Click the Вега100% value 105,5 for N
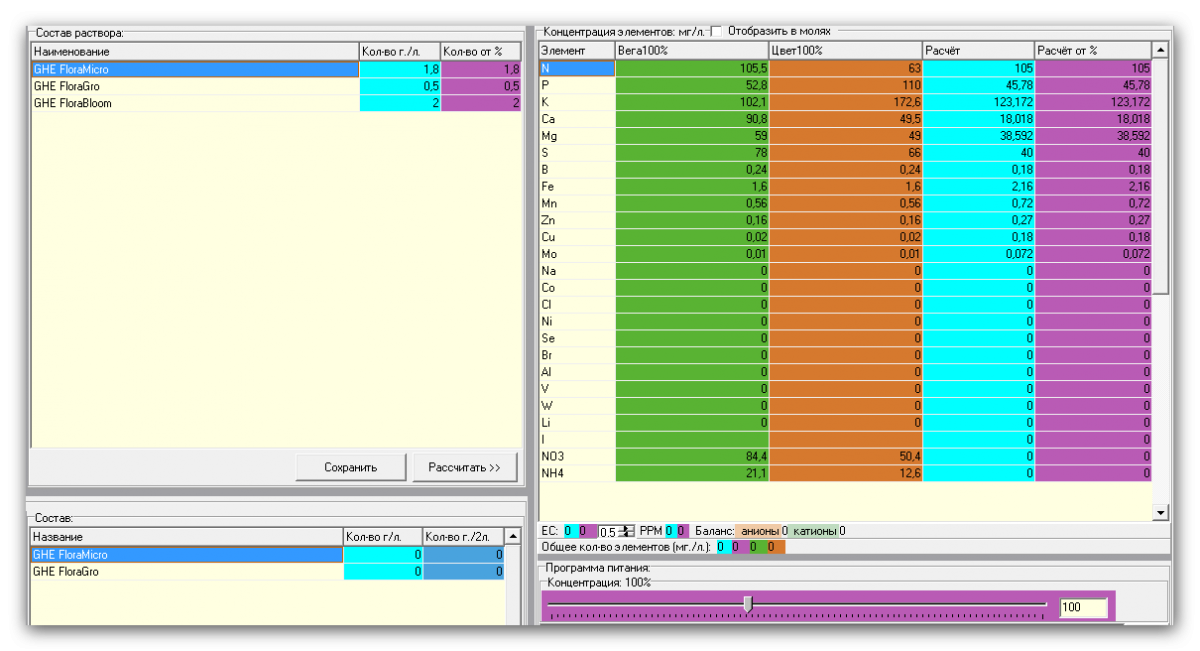The width and height of the screenshot is (1200, 651). [x=692, y=68]
